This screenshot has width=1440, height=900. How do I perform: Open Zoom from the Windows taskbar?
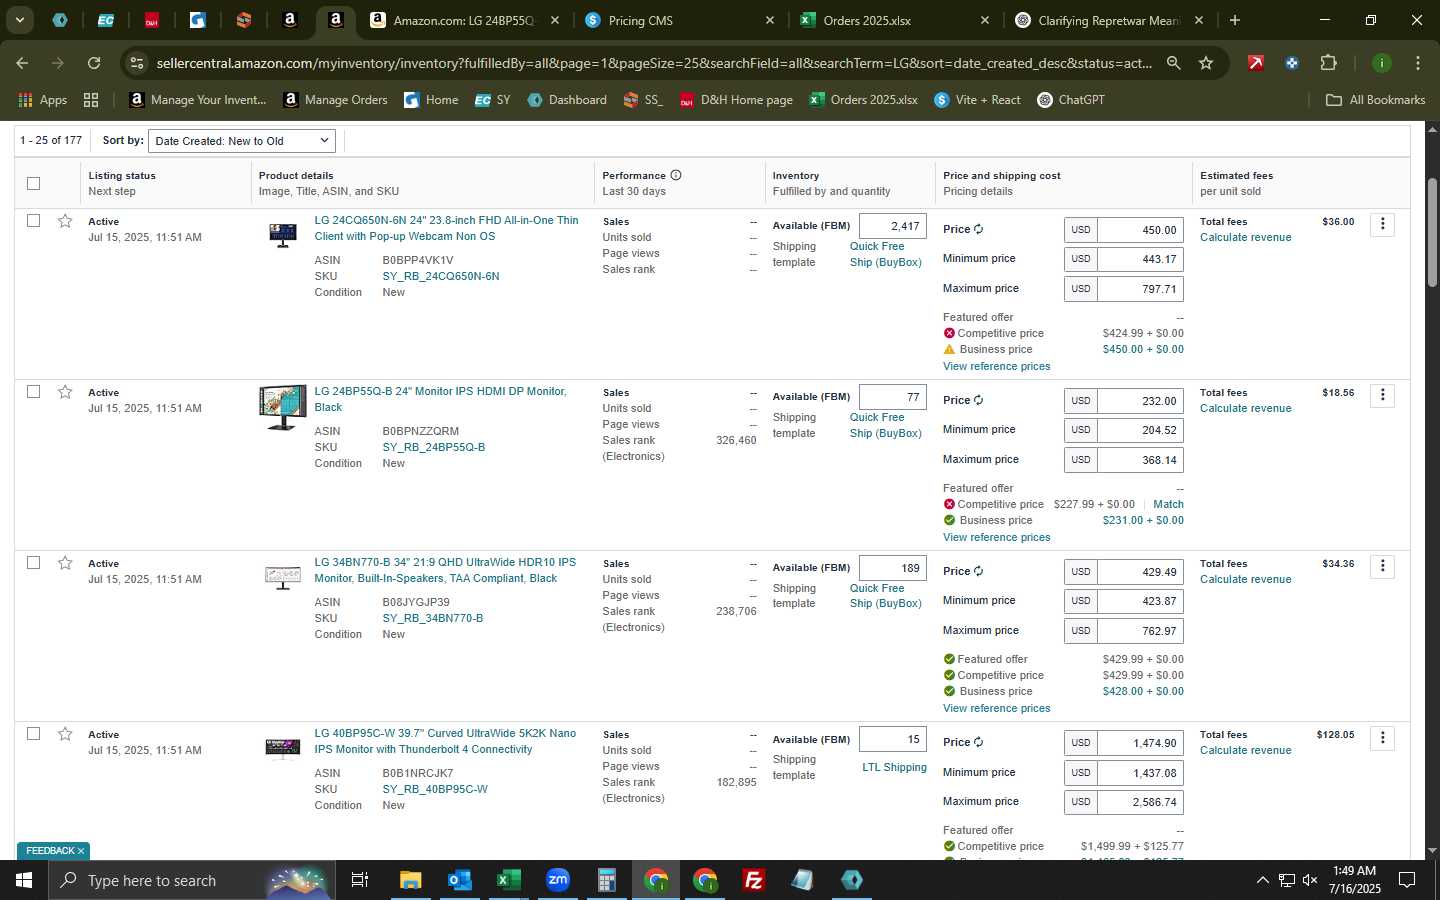(558, 880)
